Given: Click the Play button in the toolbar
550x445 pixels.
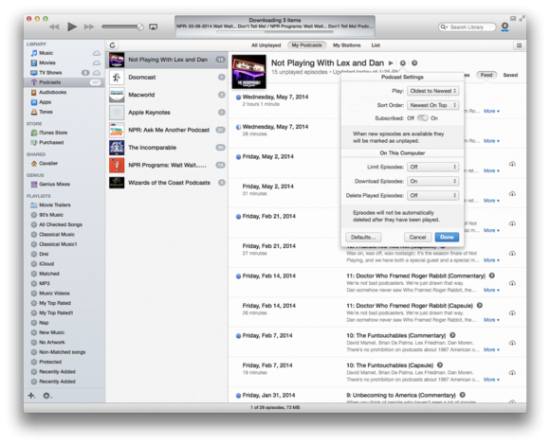Looking at the screenshot, I should 72,27.
